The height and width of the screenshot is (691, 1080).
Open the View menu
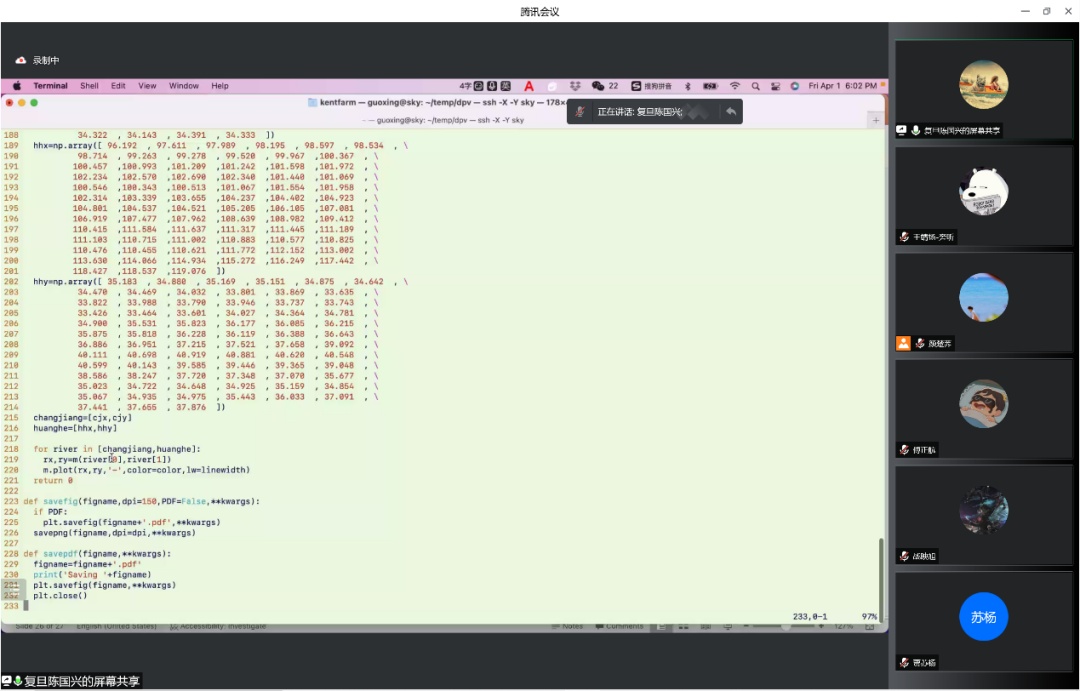tap(147, 86)
